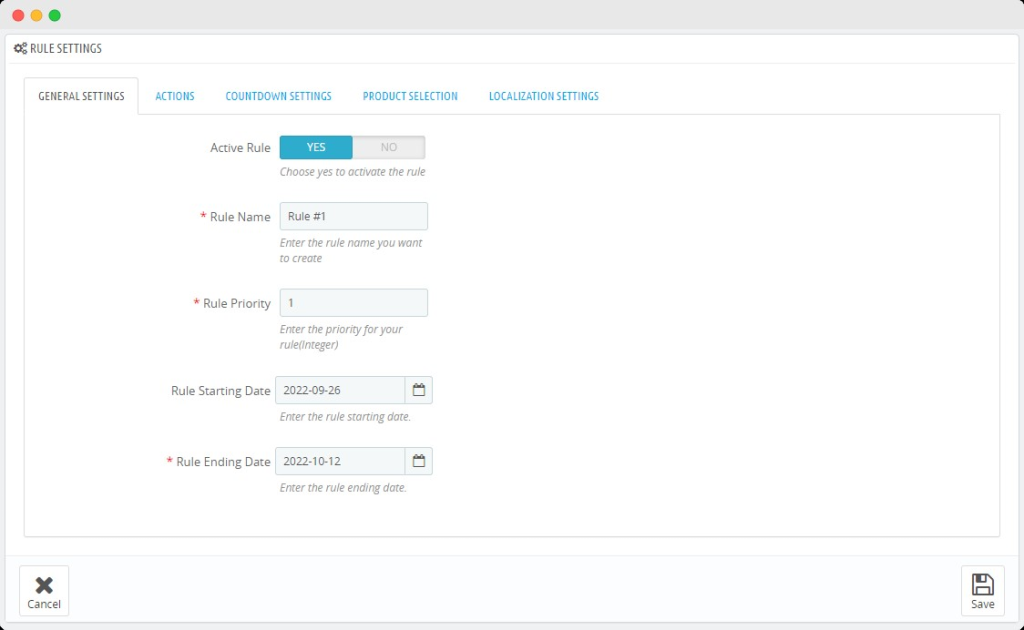
Task: Switch Active Rule to NO
Action: point(389,147)
